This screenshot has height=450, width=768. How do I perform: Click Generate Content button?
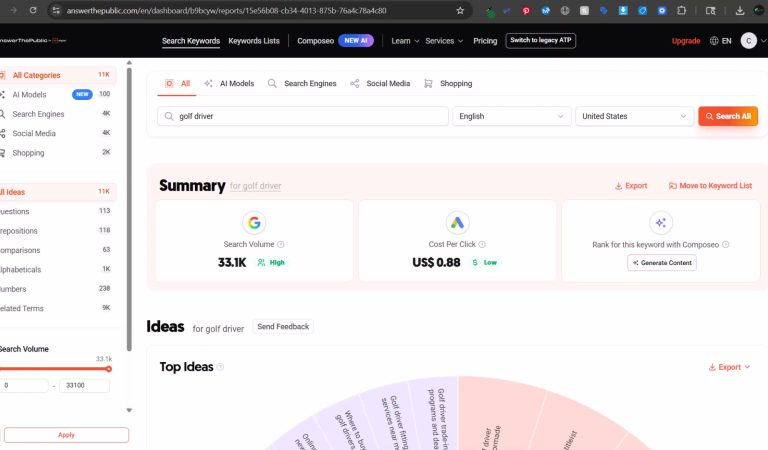pyautogui.click(x=662, y=263)
